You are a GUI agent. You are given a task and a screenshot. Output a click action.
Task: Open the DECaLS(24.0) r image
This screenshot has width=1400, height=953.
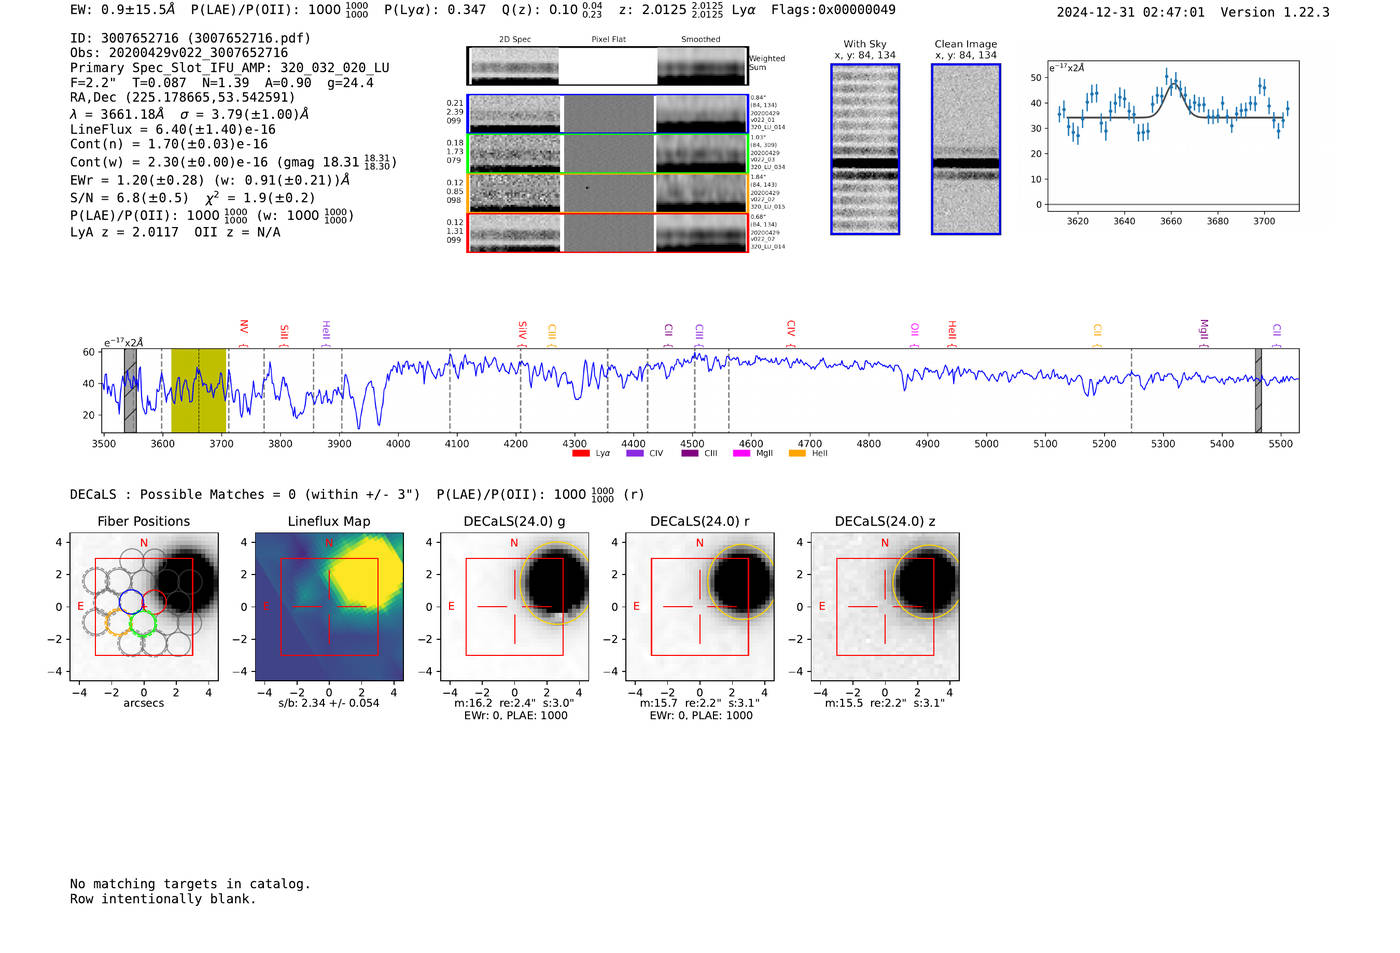(x=699, y=607)
